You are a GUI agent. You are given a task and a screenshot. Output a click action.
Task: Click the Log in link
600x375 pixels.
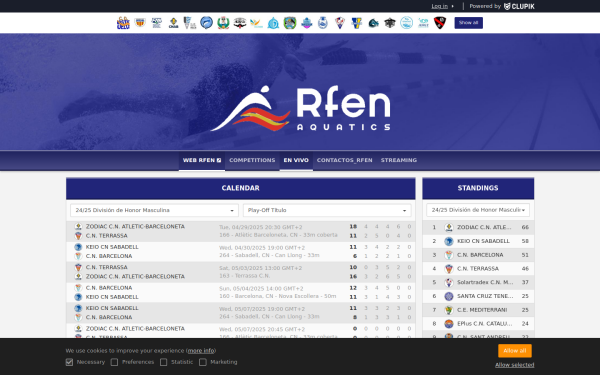[x=440, y=6]
